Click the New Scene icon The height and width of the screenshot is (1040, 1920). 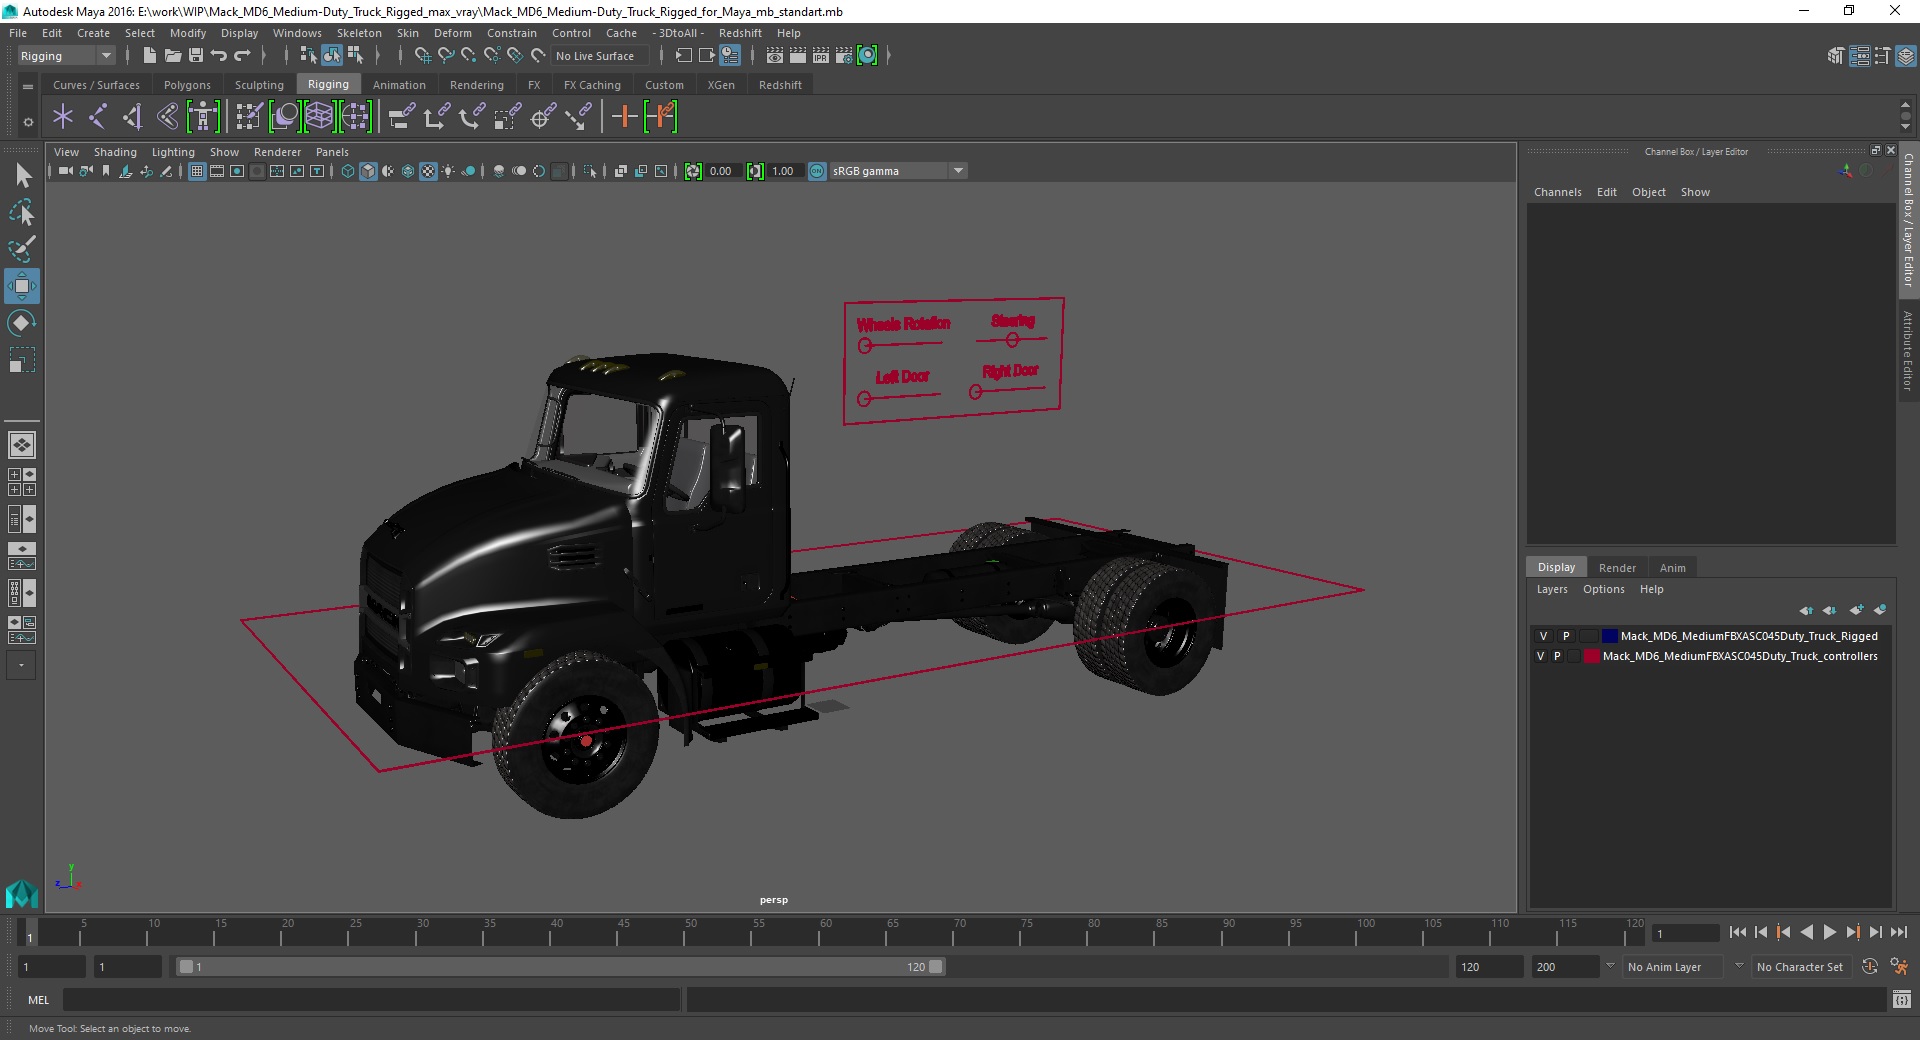(149, 56)
